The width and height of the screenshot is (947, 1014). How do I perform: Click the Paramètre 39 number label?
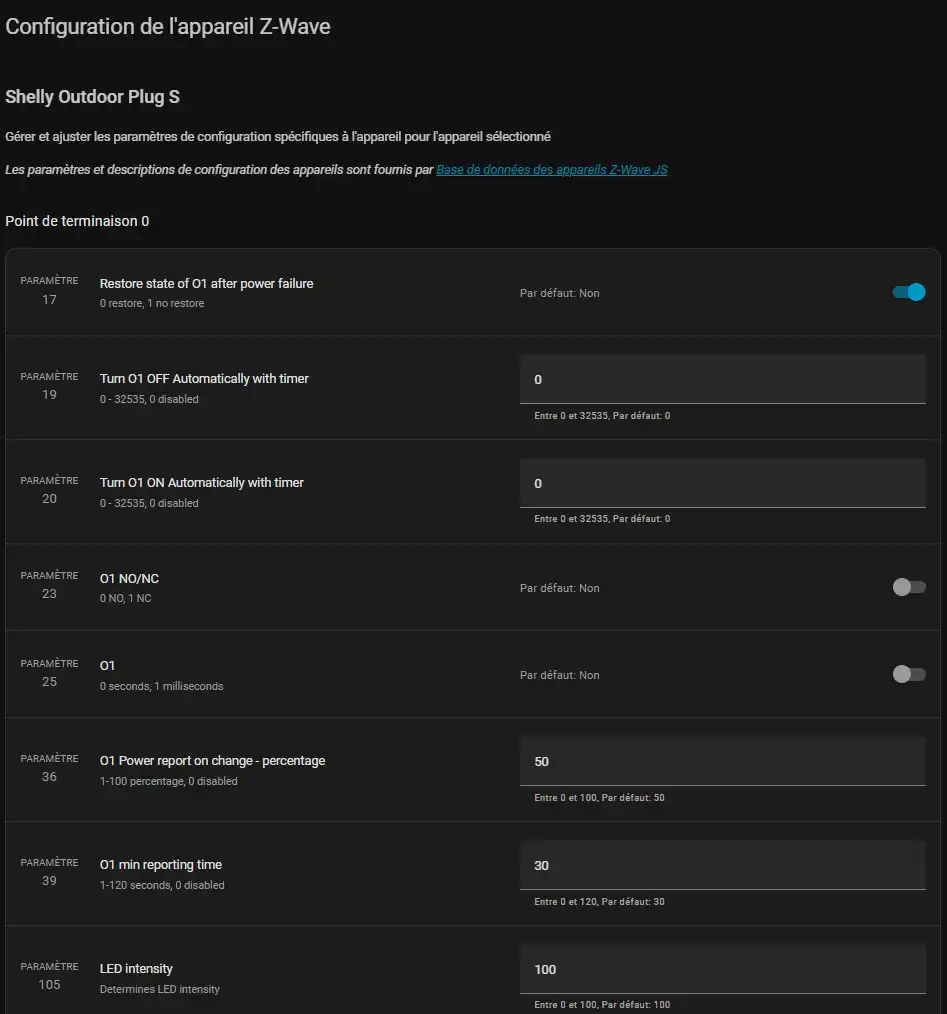pyautogui.click(x=49, y=881)
